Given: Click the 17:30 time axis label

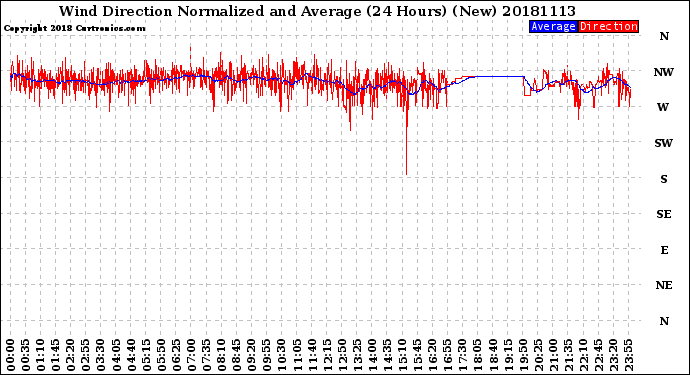Looking at the screenshot, I should click(x=463, y=355).
